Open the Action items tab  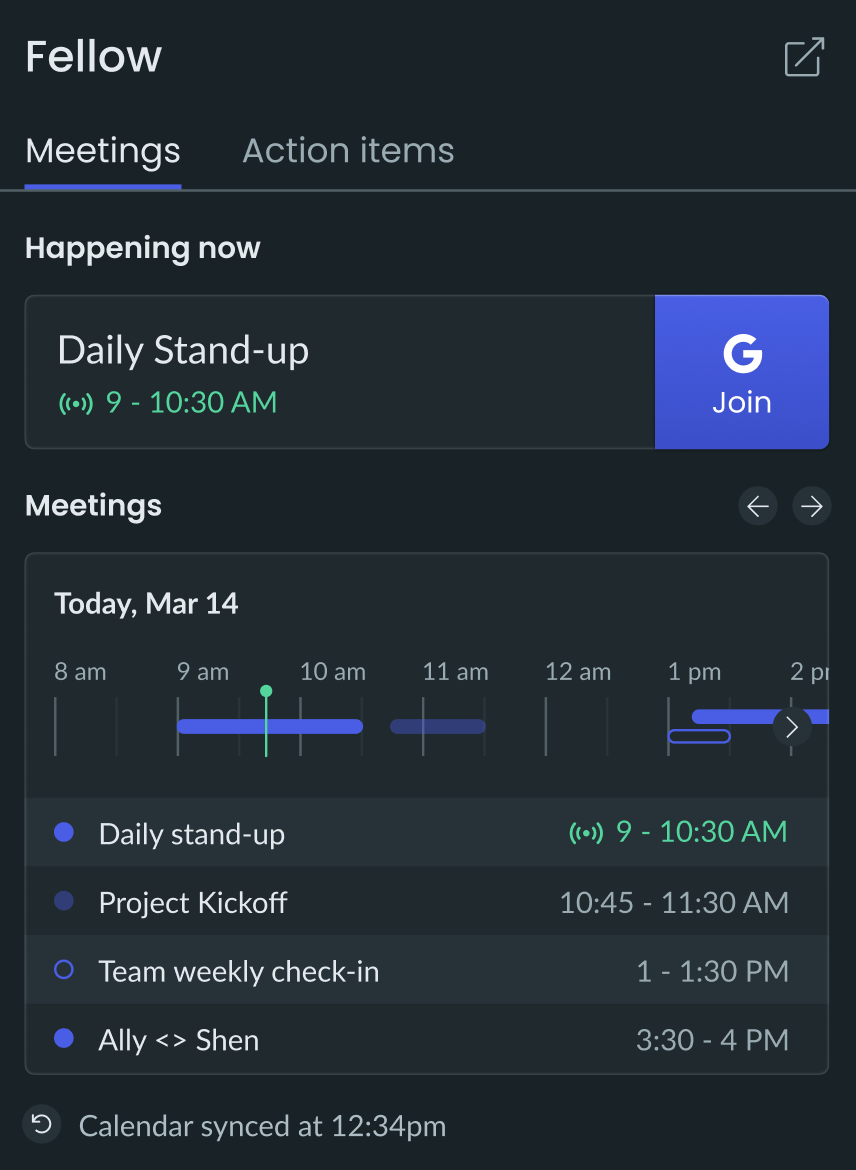[x=348, y=151]
